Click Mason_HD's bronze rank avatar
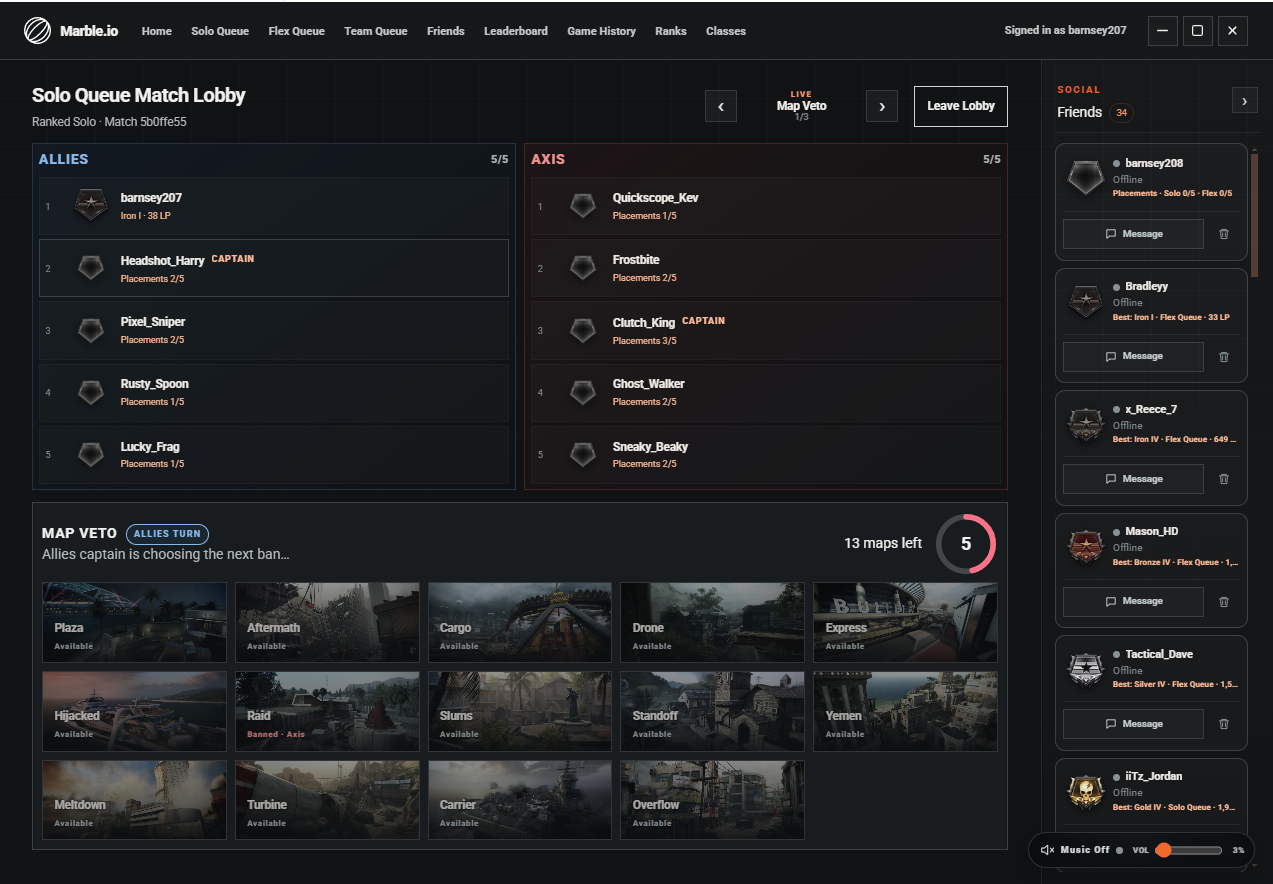The height and width of the screenshot is (884, 1273). [x=1086, y=546]
